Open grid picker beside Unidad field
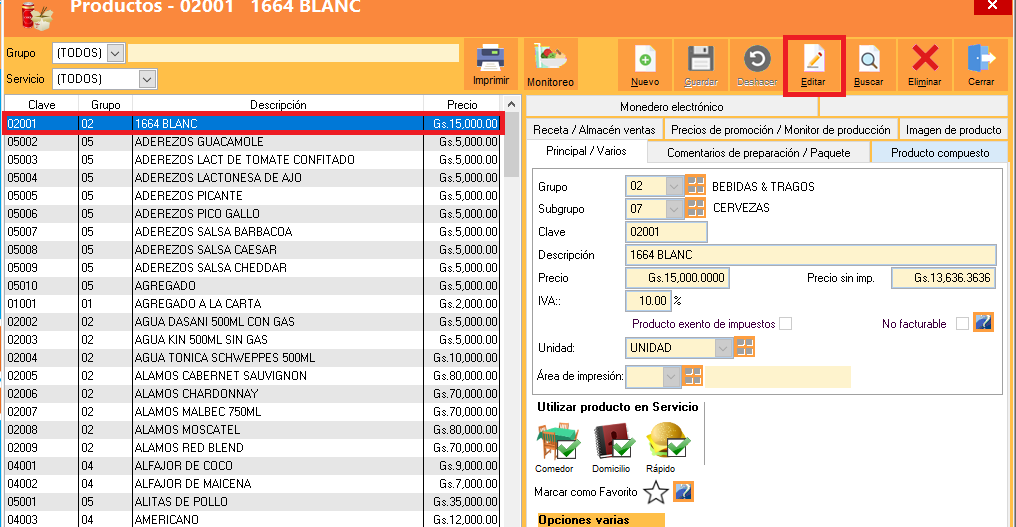This screenshot has height=527, width=1016. point(745,347)
